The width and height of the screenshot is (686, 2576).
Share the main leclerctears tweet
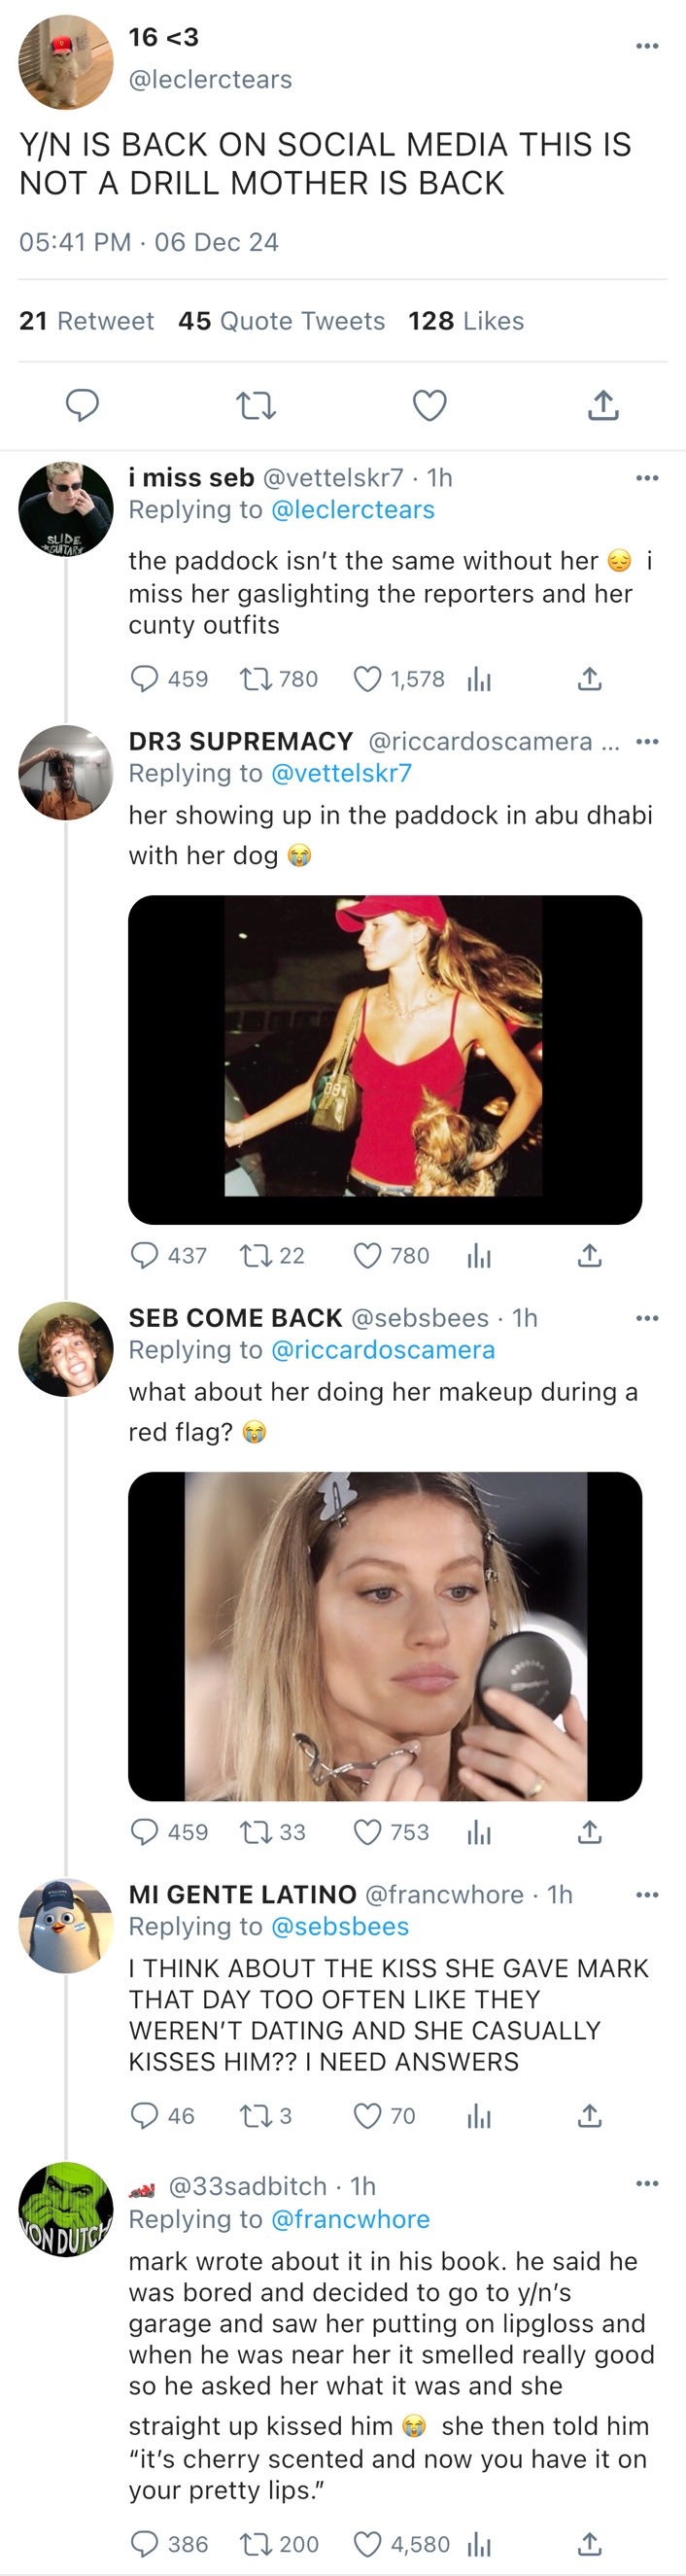coord(603,405)
